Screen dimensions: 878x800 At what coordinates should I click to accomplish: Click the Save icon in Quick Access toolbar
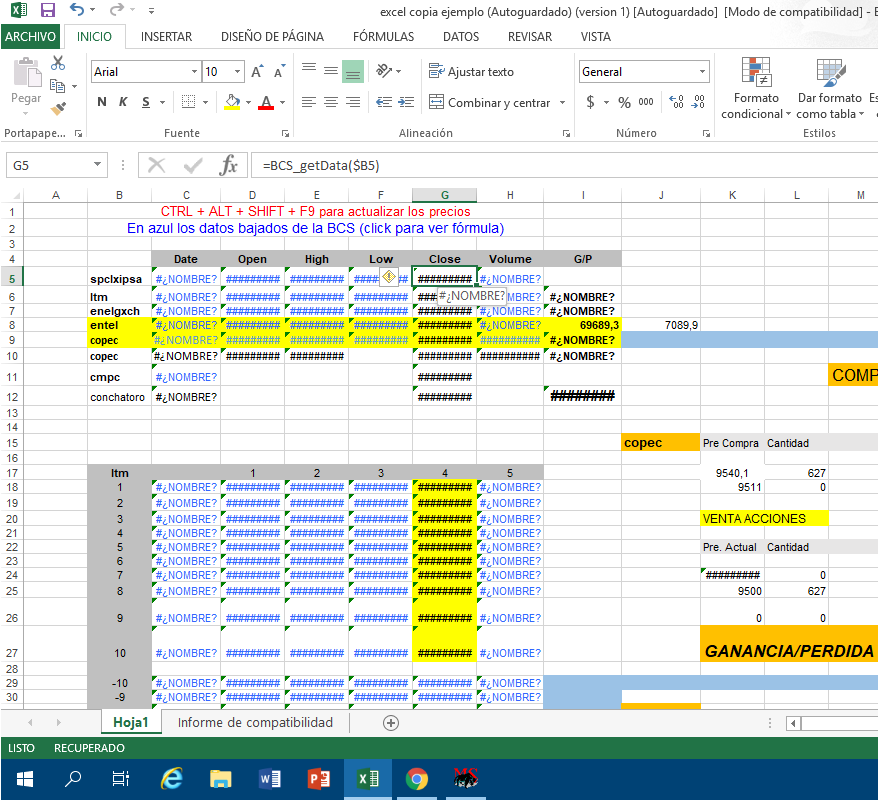(x=47, y=10)
